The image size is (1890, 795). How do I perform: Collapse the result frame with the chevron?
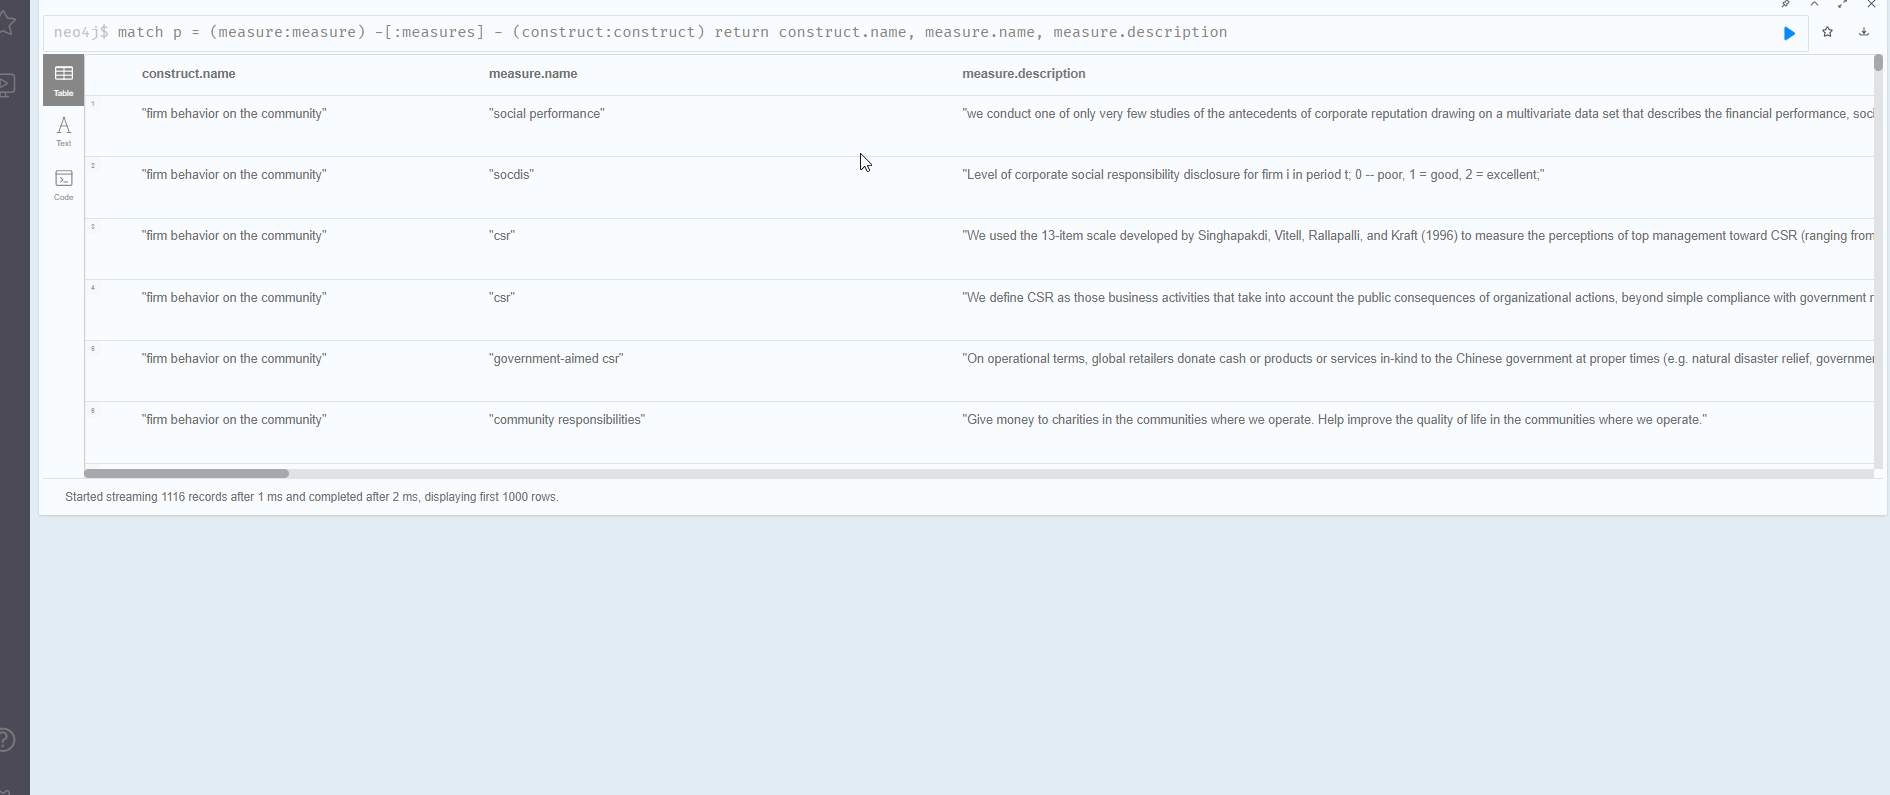(x=1814, y=4)
